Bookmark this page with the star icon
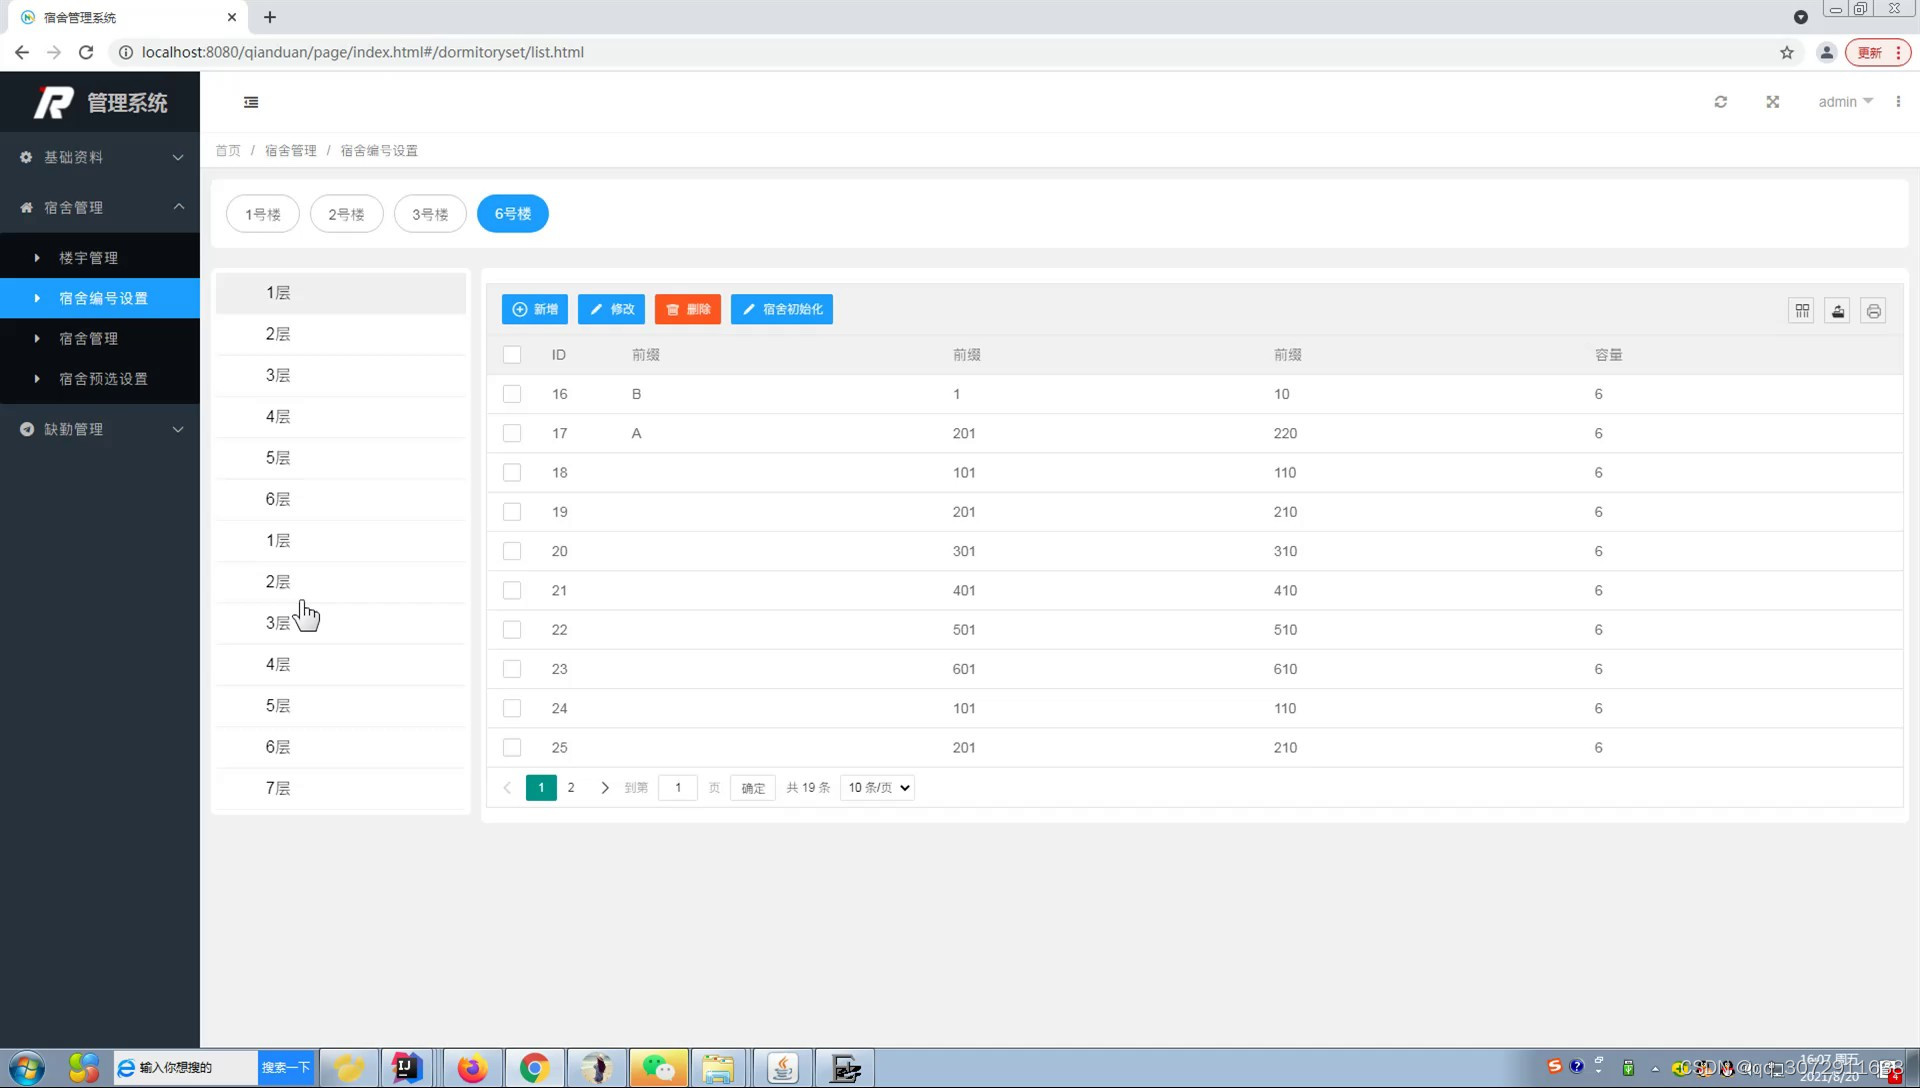Screen dimensions: 1920x1088 click(1787, 52)
